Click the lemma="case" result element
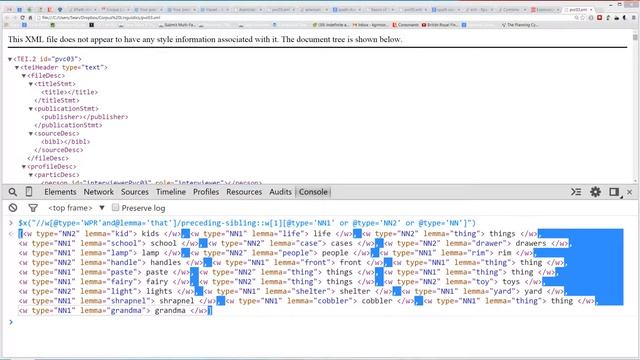 coord(291,244)
